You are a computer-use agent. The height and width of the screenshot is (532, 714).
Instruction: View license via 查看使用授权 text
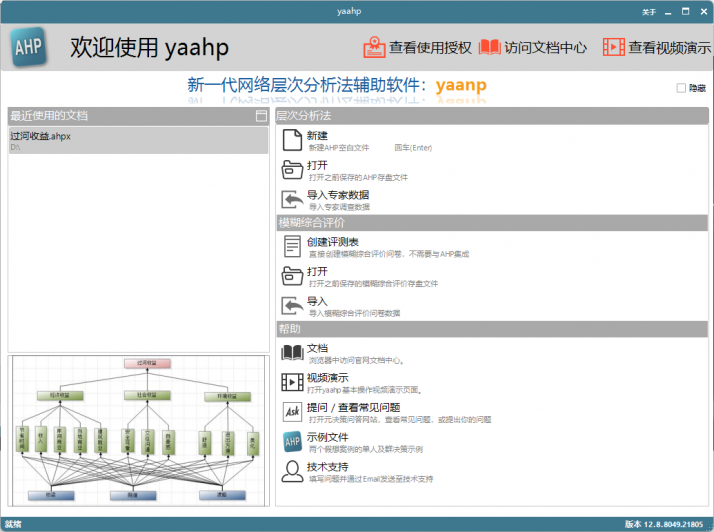click(x=430, y=47)
